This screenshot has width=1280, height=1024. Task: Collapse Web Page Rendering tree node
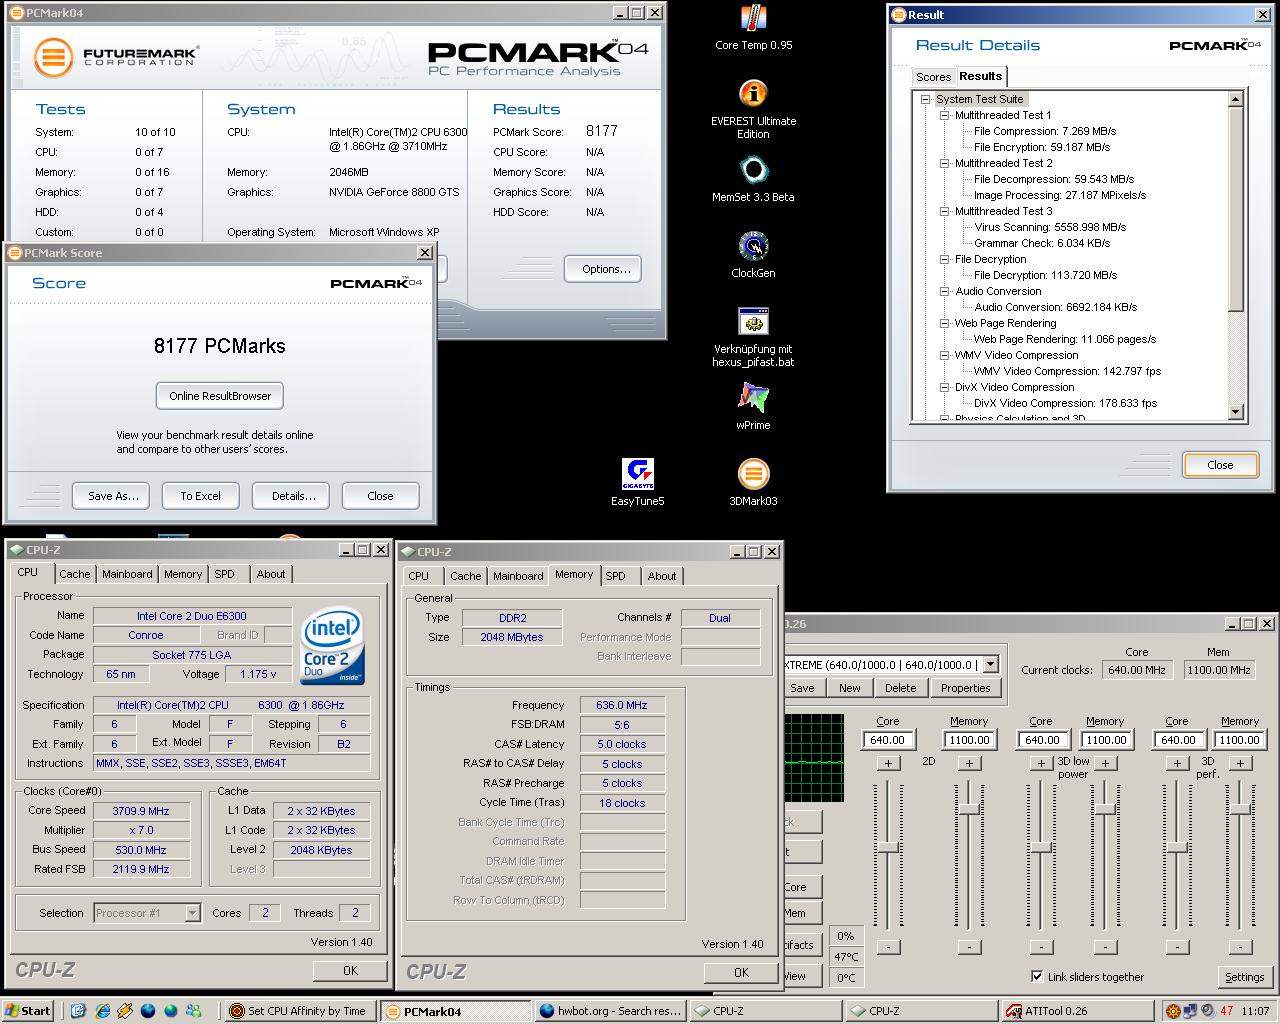click(944, 323)
